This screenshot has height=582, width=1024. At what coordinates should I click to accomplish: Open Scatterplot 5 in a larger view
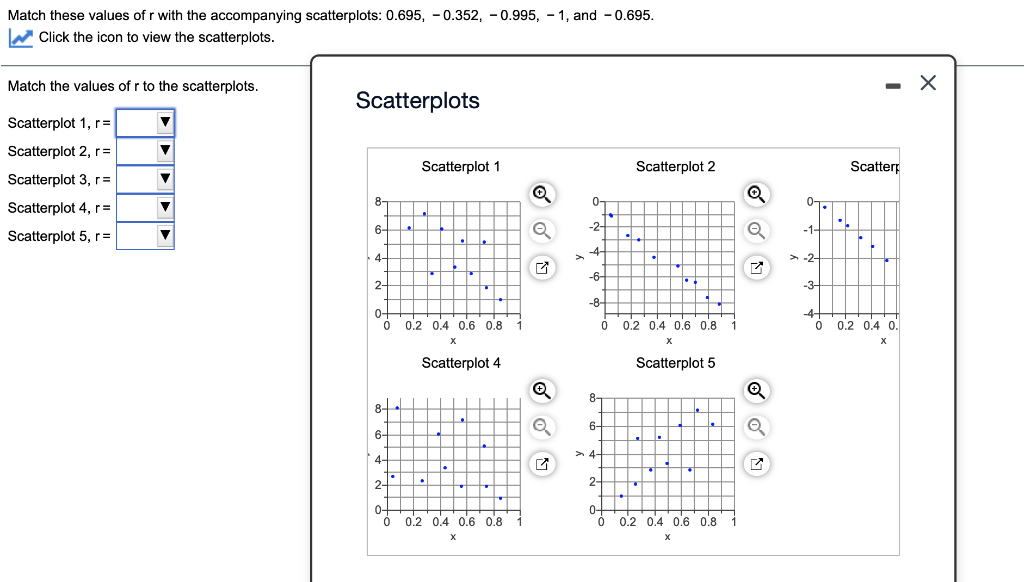[757, 463]
